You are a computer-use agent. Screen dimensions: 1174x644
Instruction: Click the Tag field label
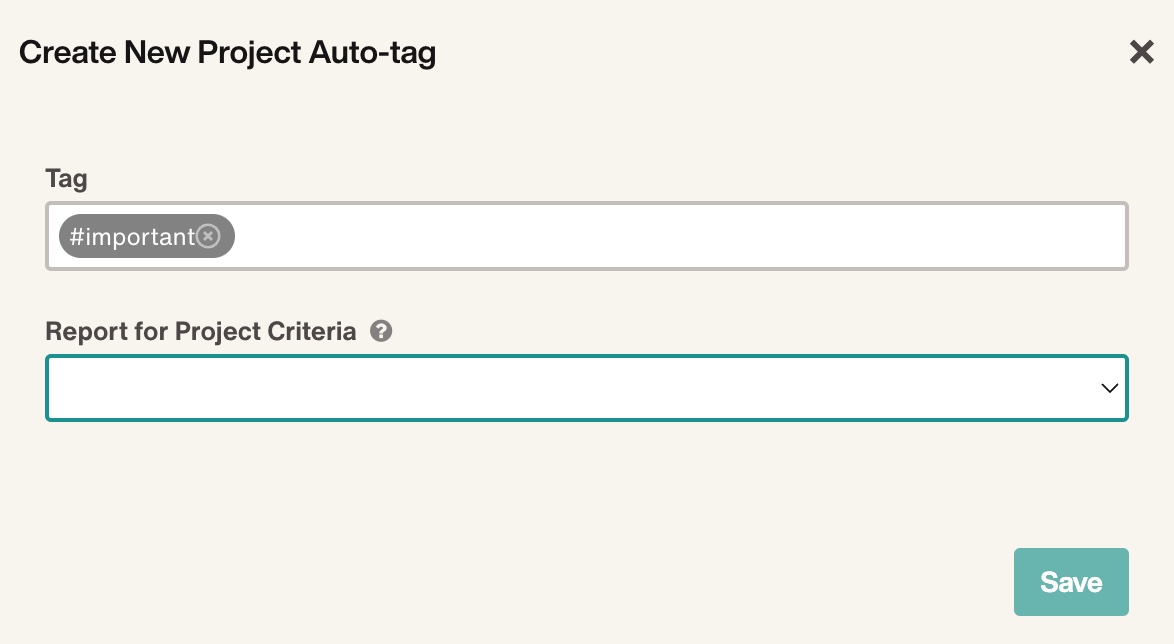(67, 178)
